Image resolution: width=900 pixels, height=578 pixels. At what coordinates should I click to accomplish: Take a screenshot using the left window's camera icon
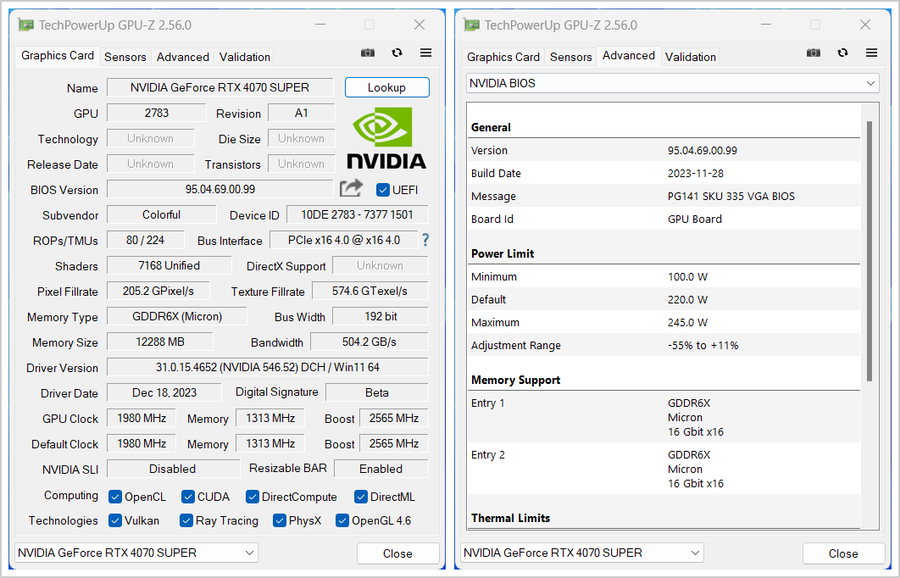(x=368, y=53)
